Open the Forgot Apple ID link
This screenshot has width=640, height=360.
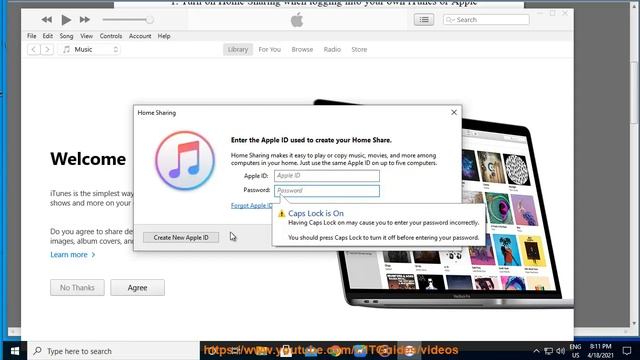tap(251, 205)
